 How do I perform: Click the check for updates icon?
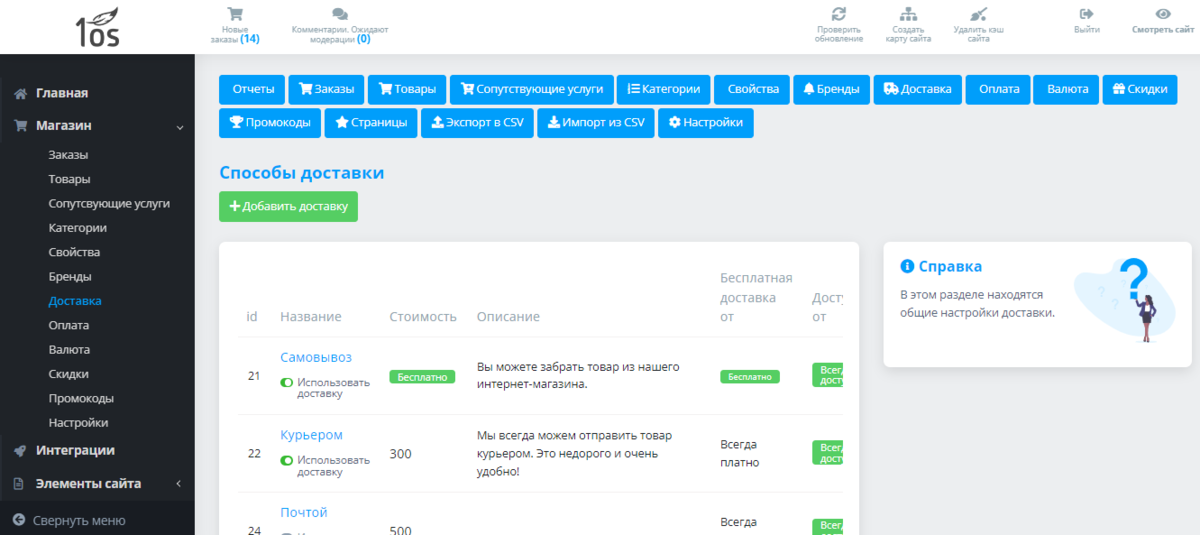[x=839, y=15]
